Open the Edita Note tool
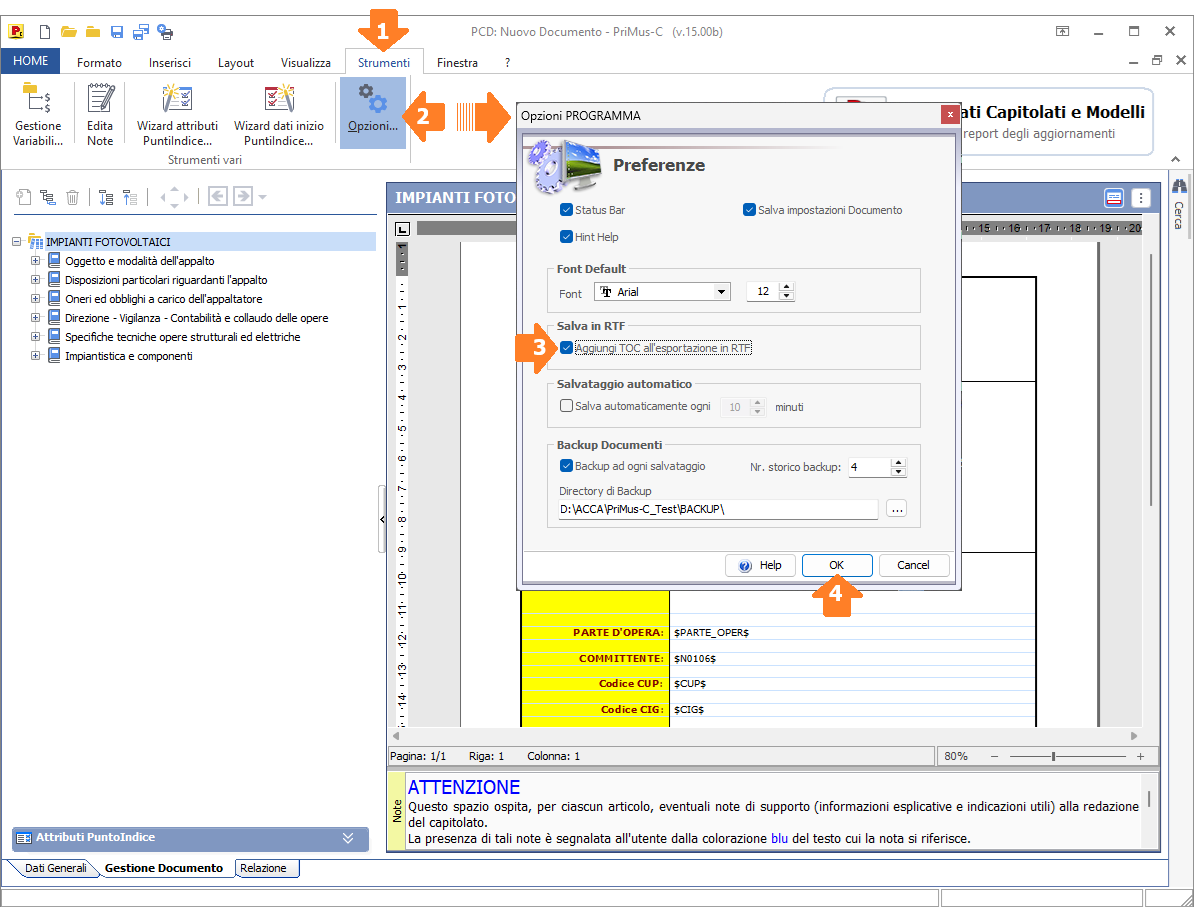Viewport: 1194px width, 907px height. pos(100,114)
